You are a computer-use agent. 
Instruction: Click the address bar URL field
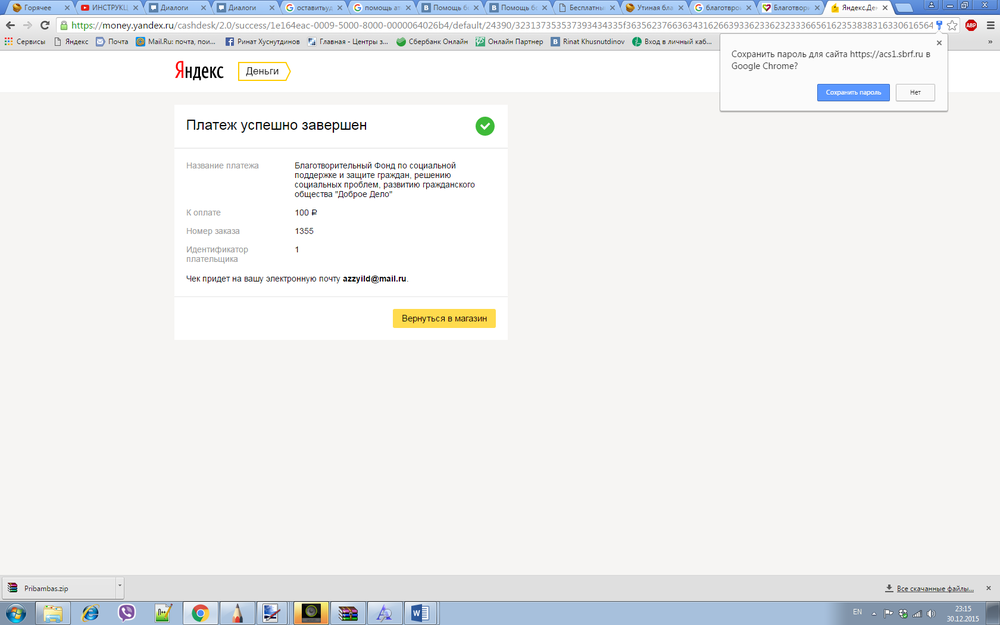(x=500, y=25)
